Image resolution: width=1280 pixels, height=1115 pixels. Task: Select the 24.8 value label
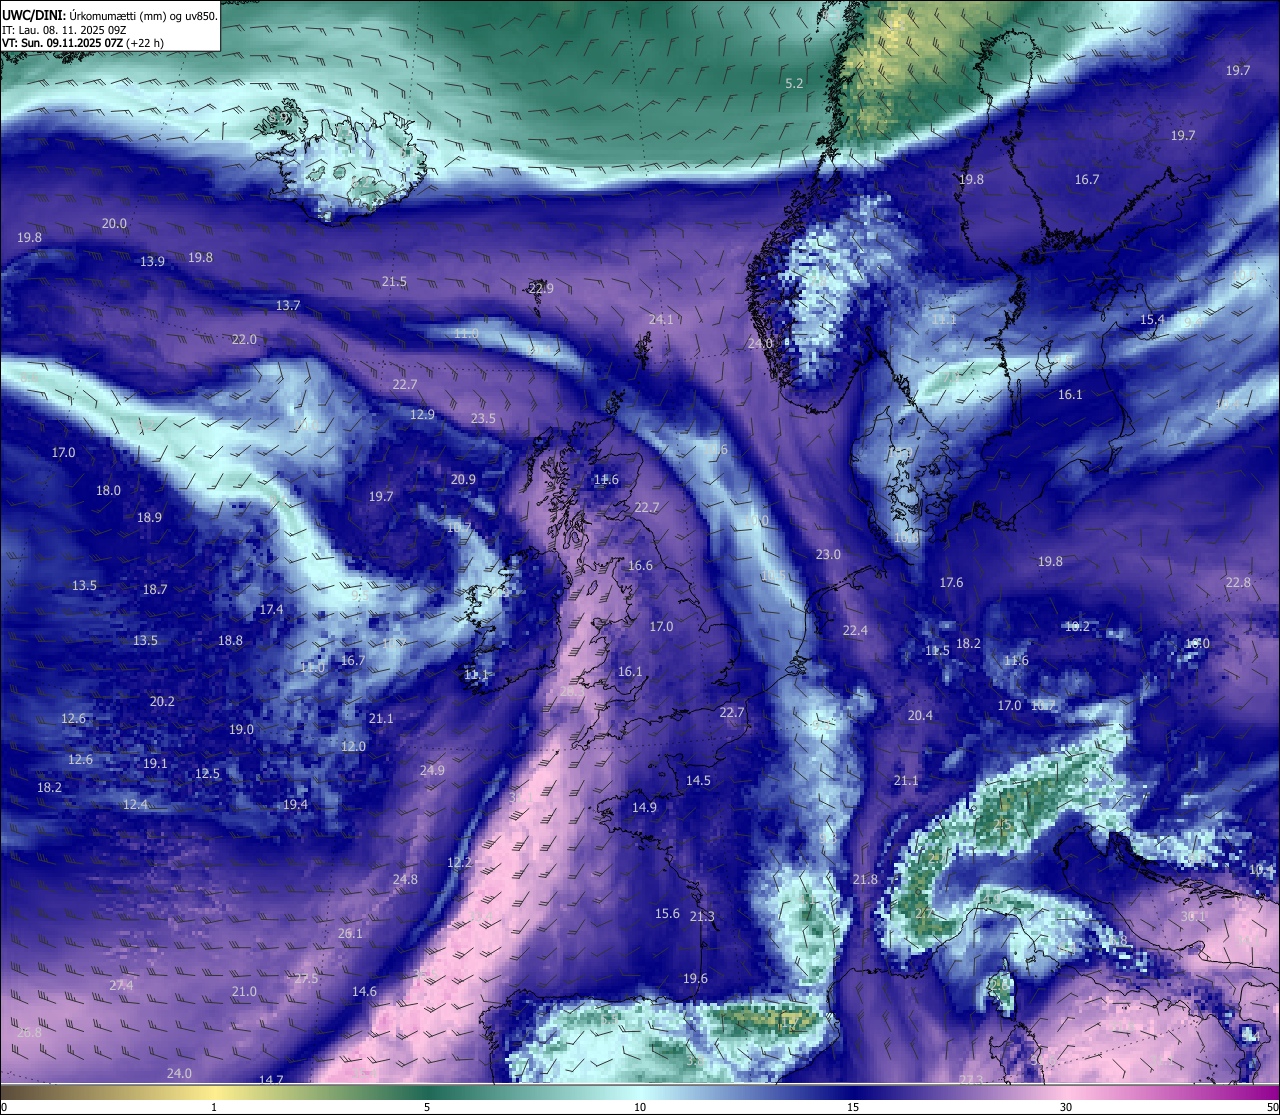pyautogui.click(x=405, y=880)
